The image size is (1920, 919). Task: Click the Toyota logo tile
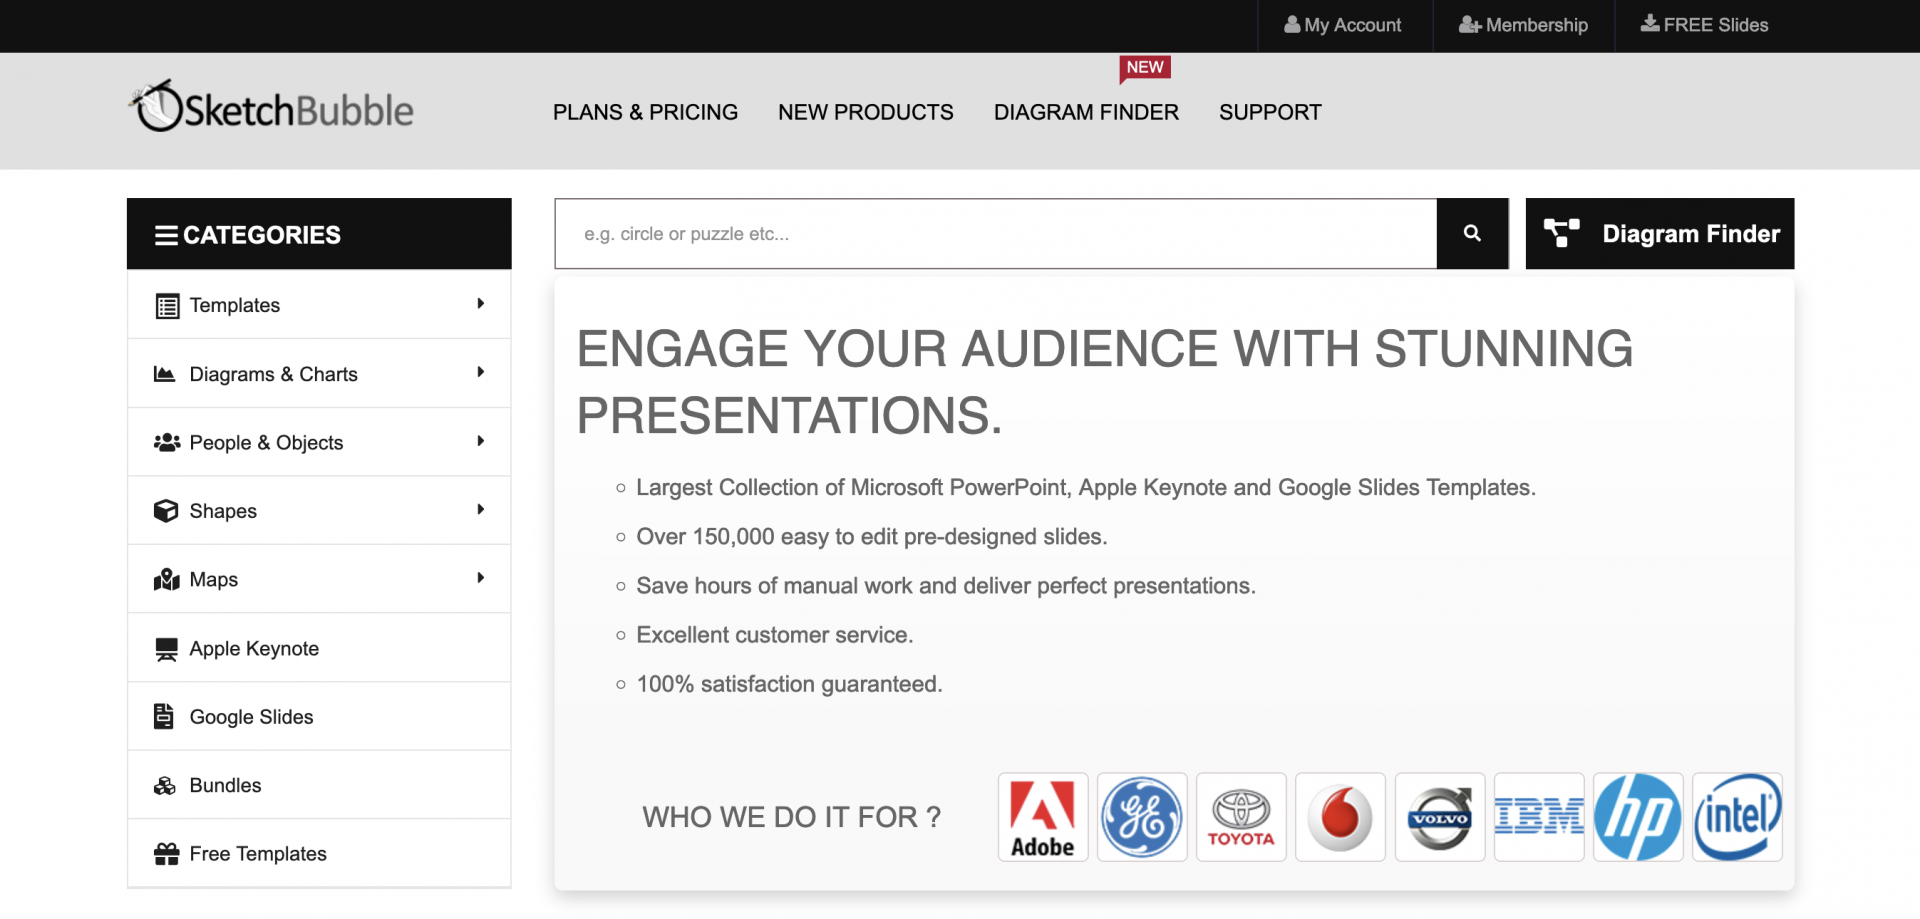tap(1241, 817)
